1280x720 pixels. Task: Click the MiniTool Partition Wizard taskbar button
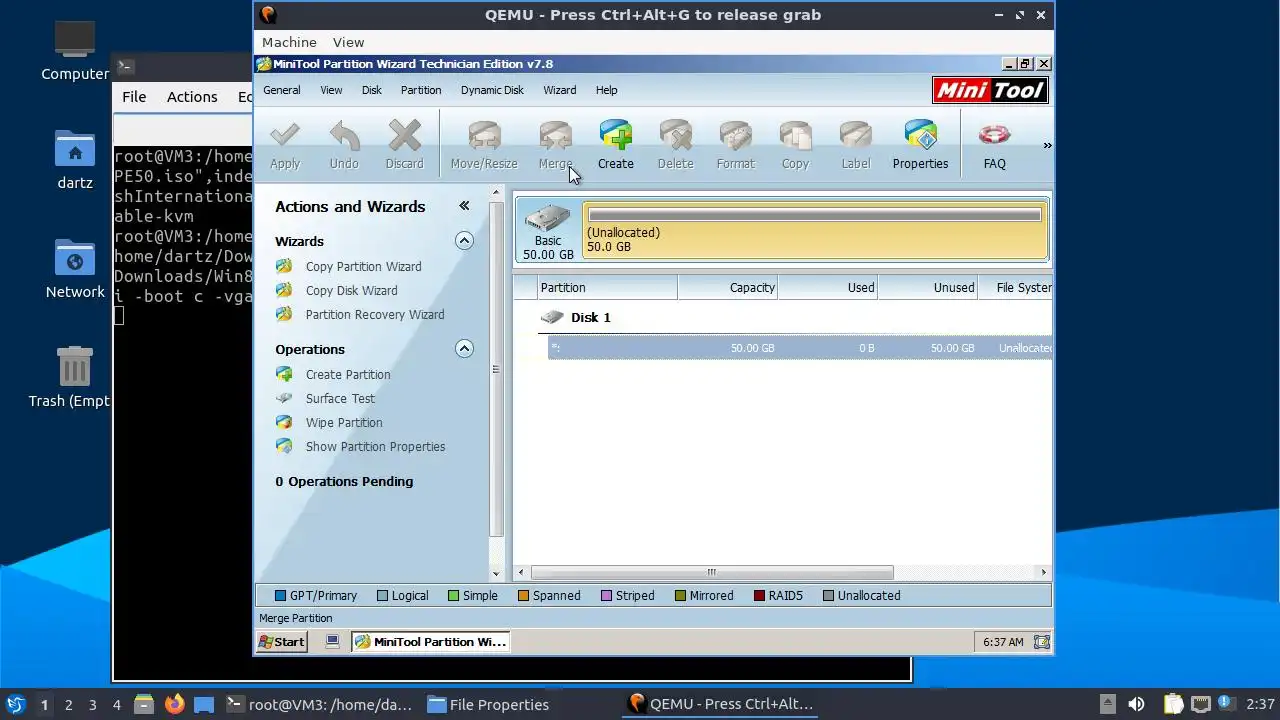(x=430, y=642)
